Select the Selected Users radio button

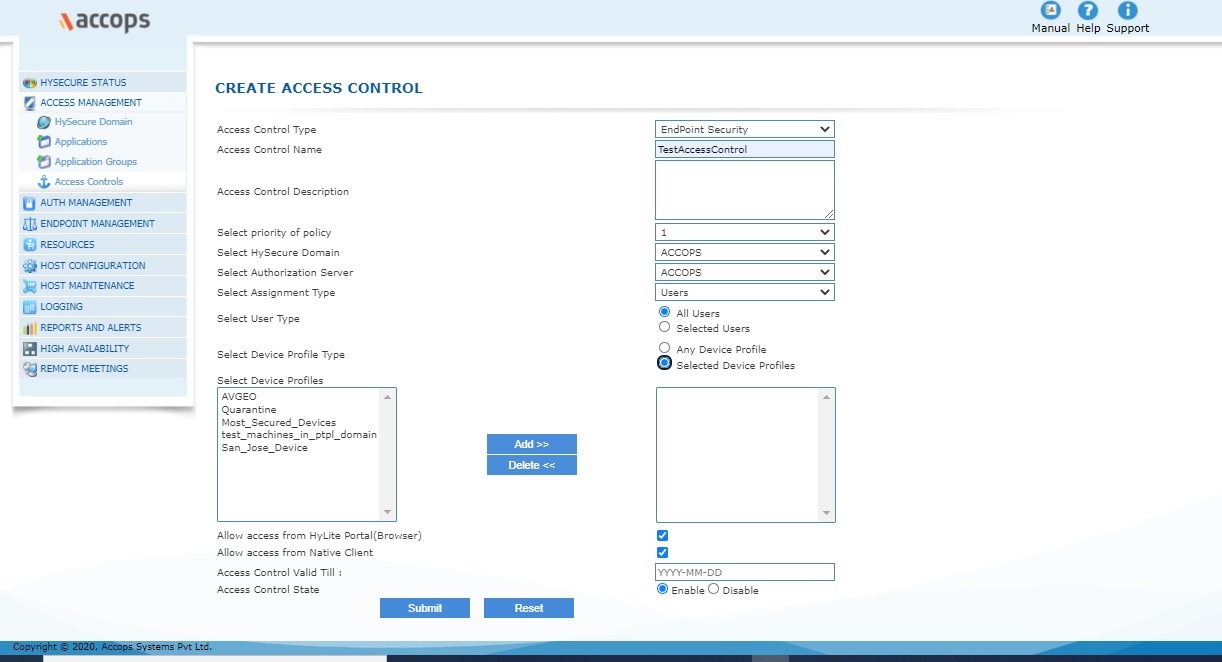click(664, 327)
